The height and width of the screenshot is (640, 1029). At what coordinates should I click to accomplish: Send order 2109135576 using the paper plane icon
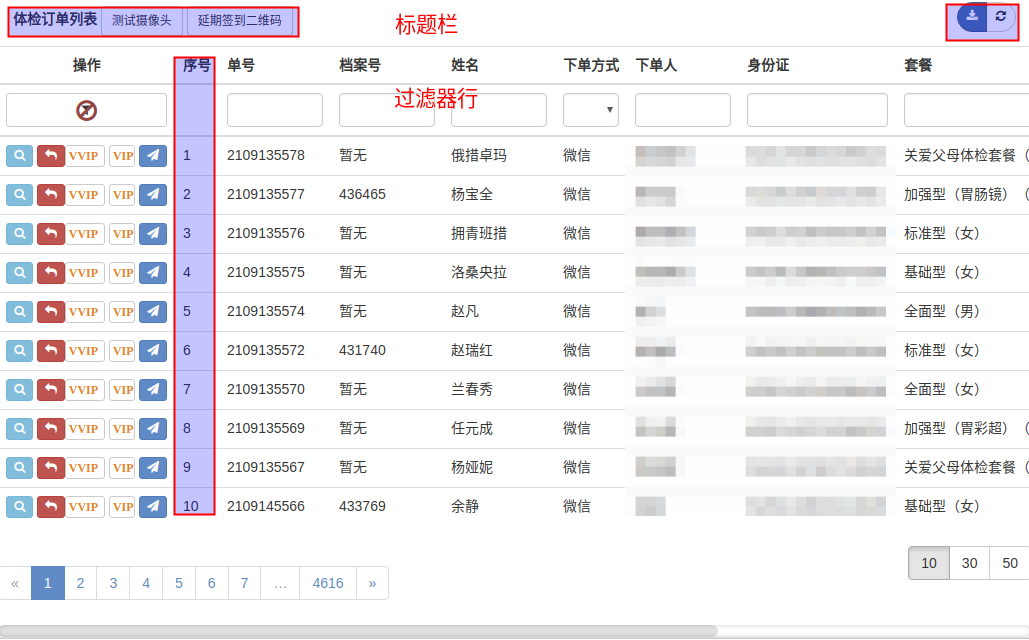[152, 233]
